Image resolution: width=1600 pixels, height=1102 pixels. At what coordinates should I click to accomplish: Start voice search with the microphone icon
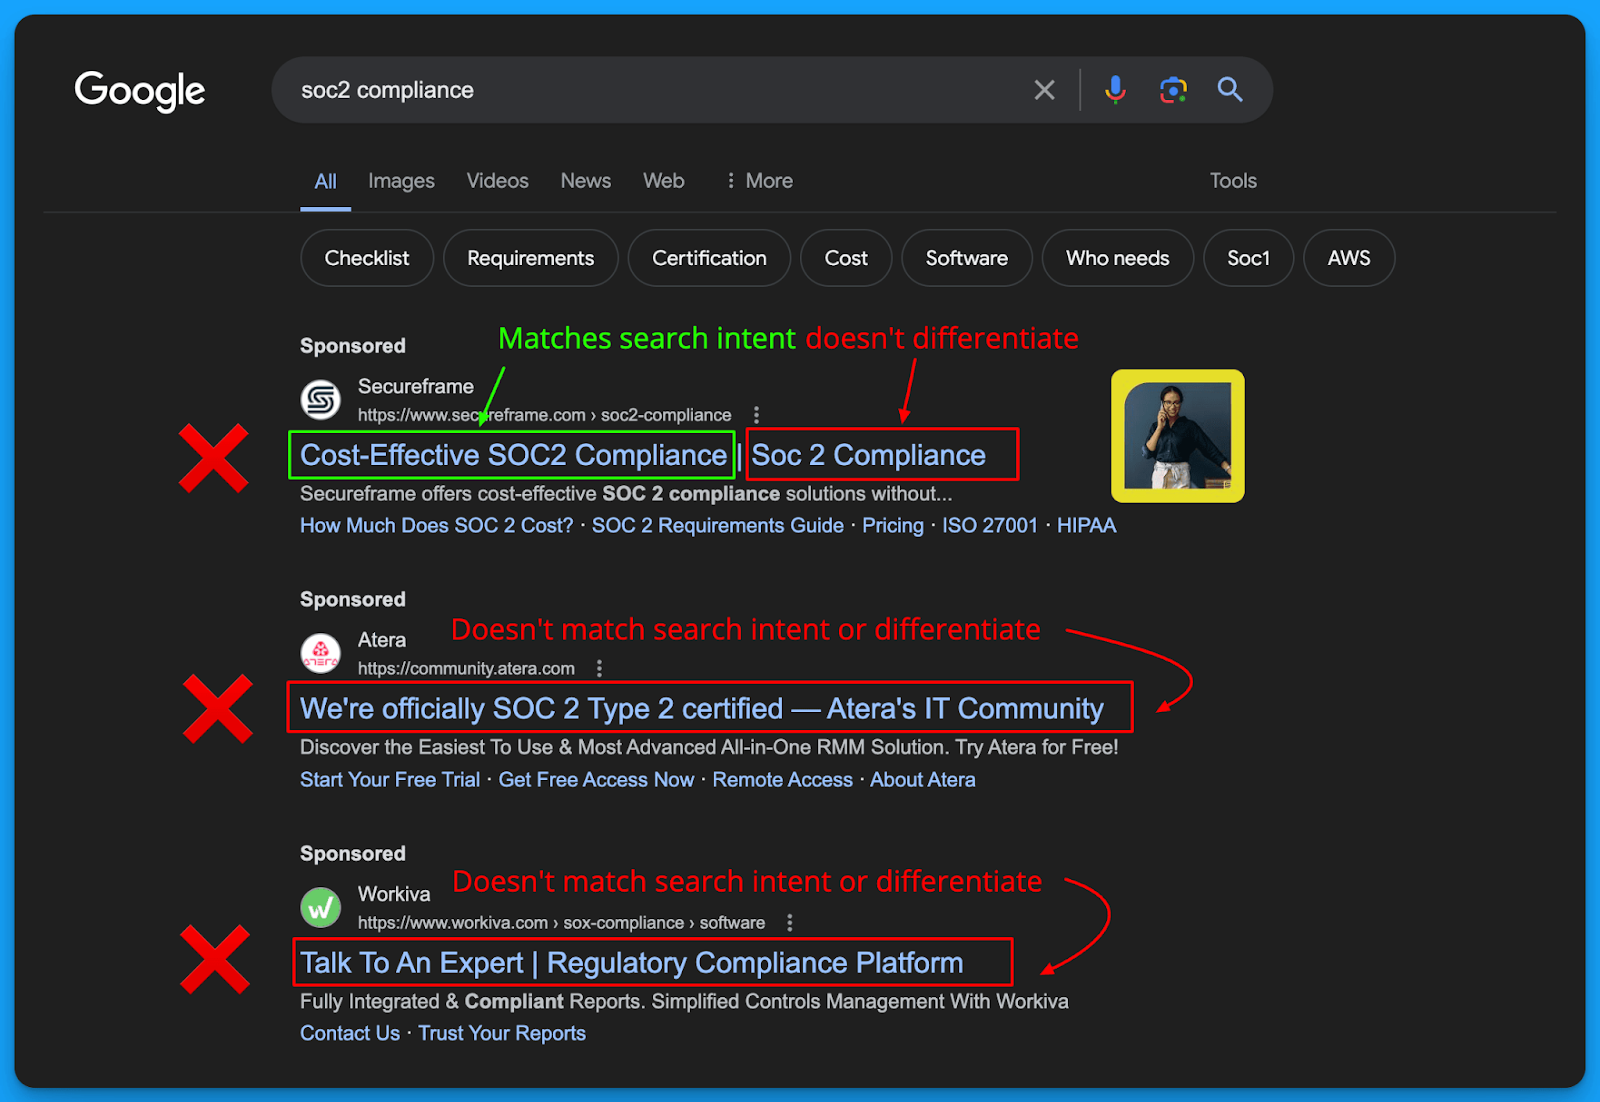coord(1115,90)
